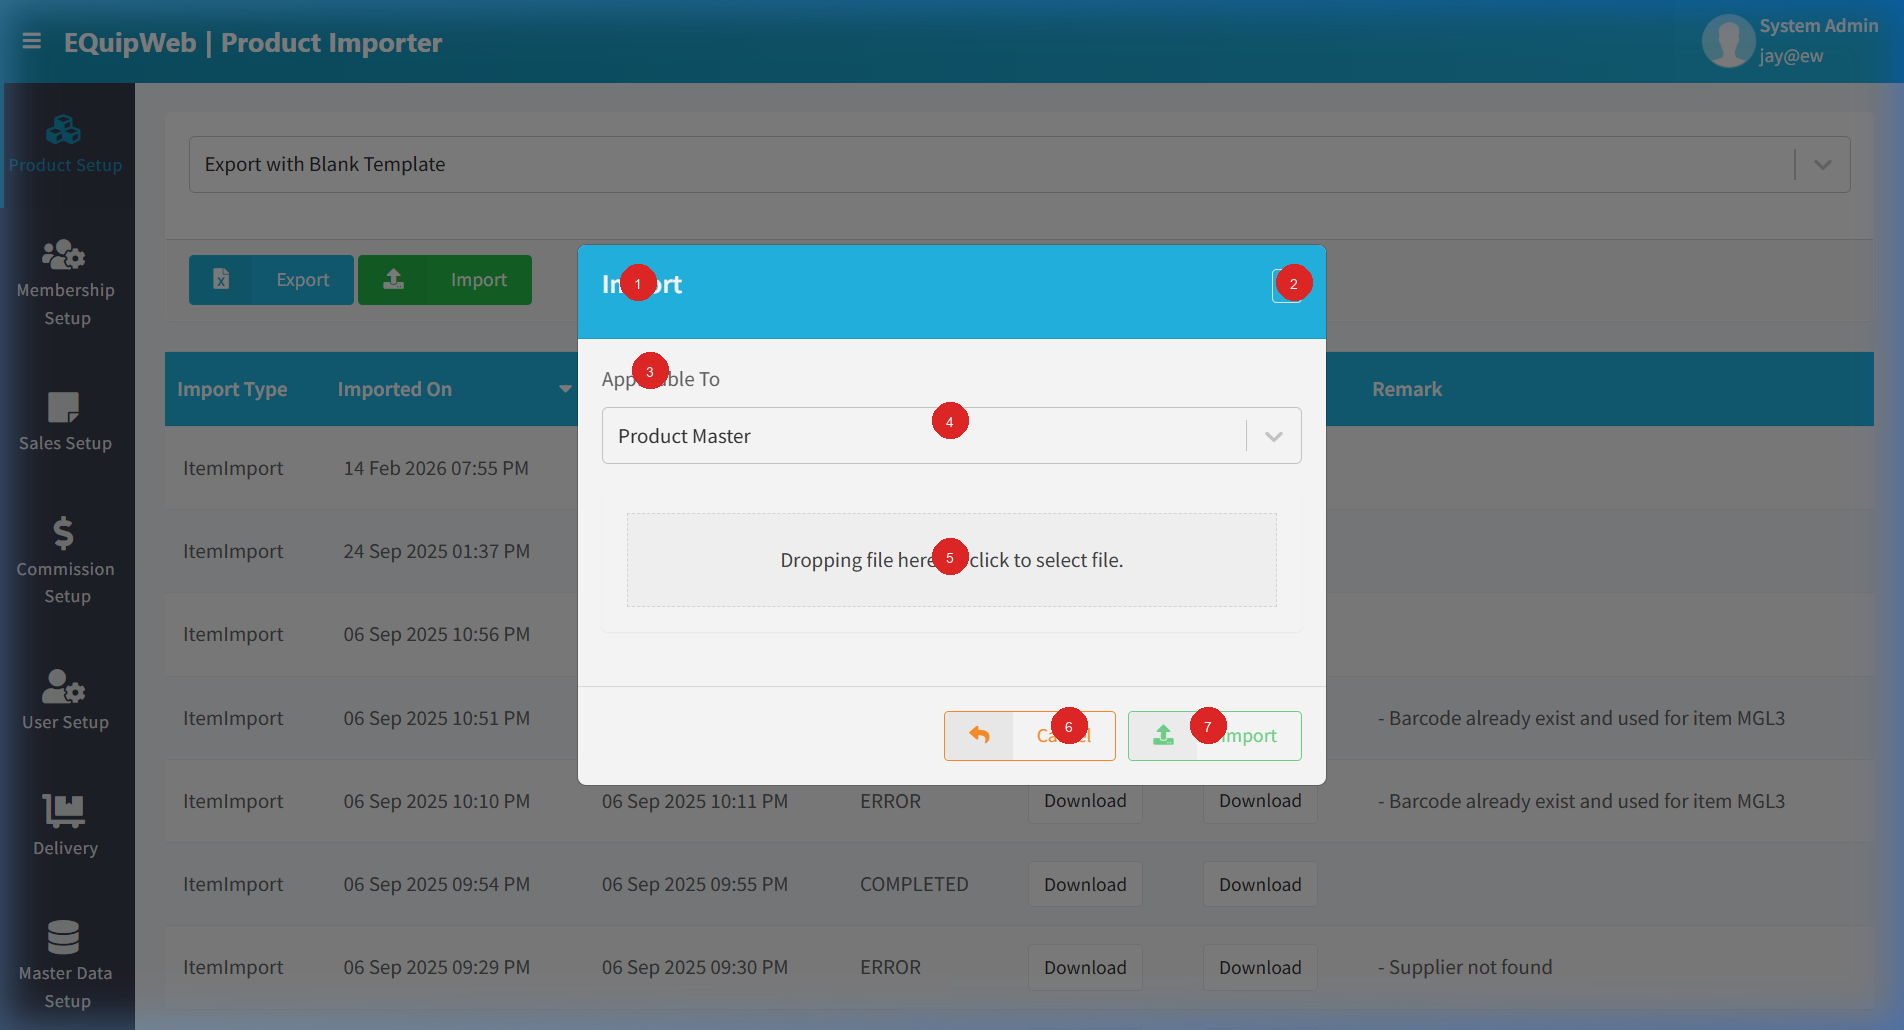The width and height of the screenshot is (1904, 1030).
Task: Click the Excel Export button behind the dialog
Action: 271,280
